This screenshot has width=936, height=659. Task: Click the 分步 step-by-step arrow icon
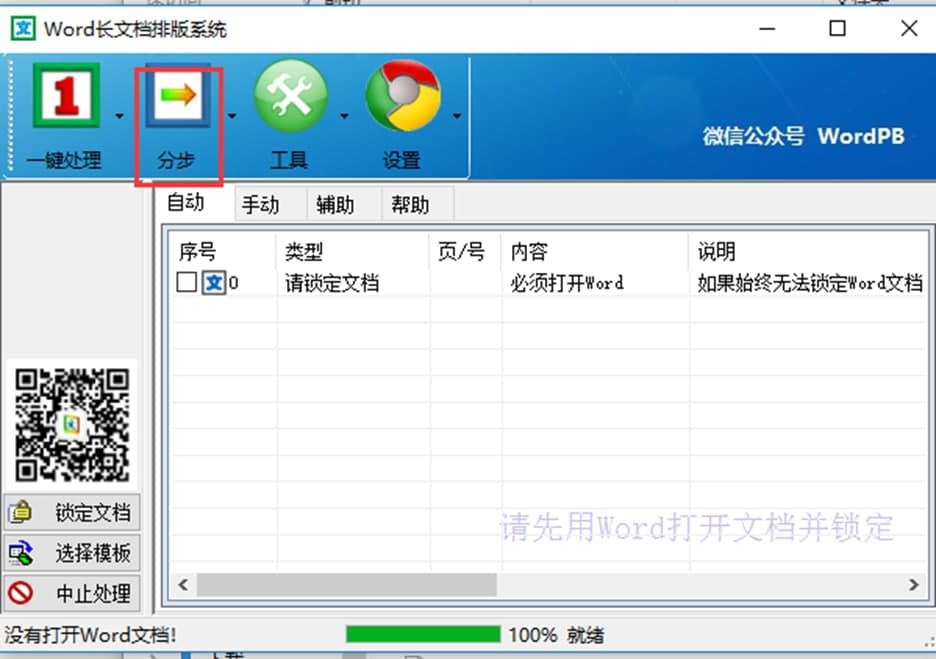tap(177, 96)
